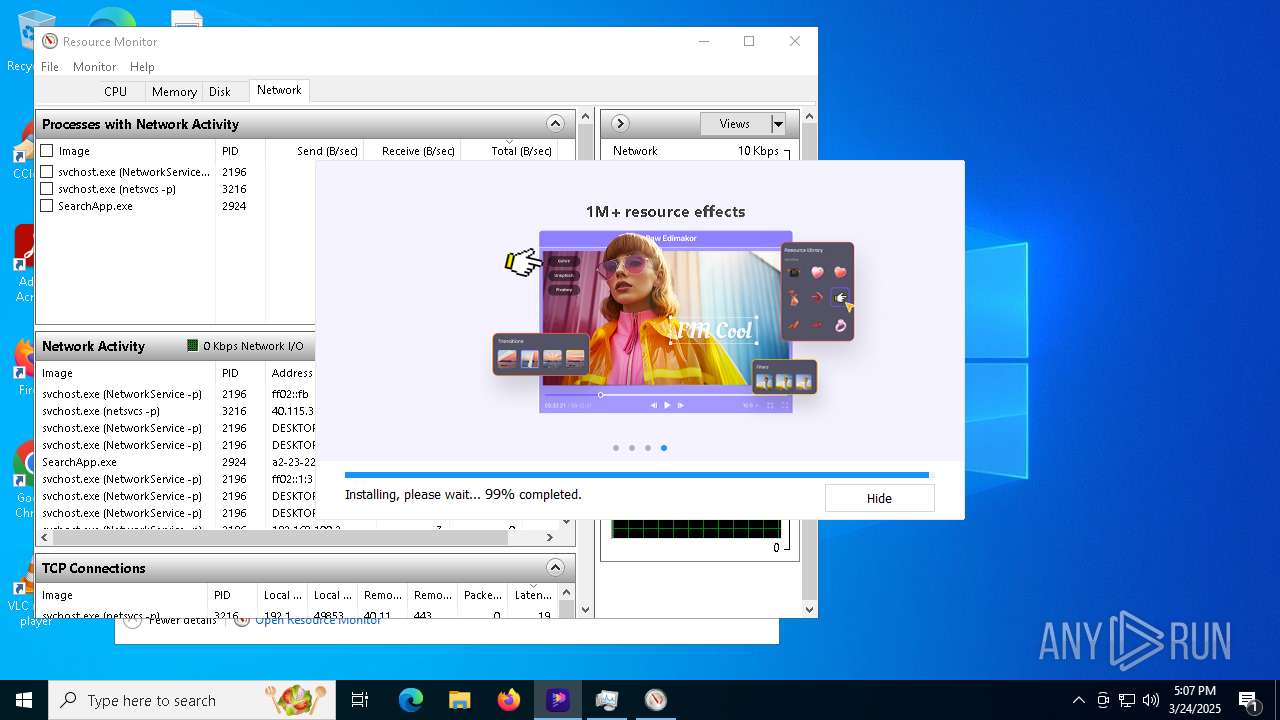
Task: Click Packet Loss column header in TCP Connections
Action: (x=483, y=595)
